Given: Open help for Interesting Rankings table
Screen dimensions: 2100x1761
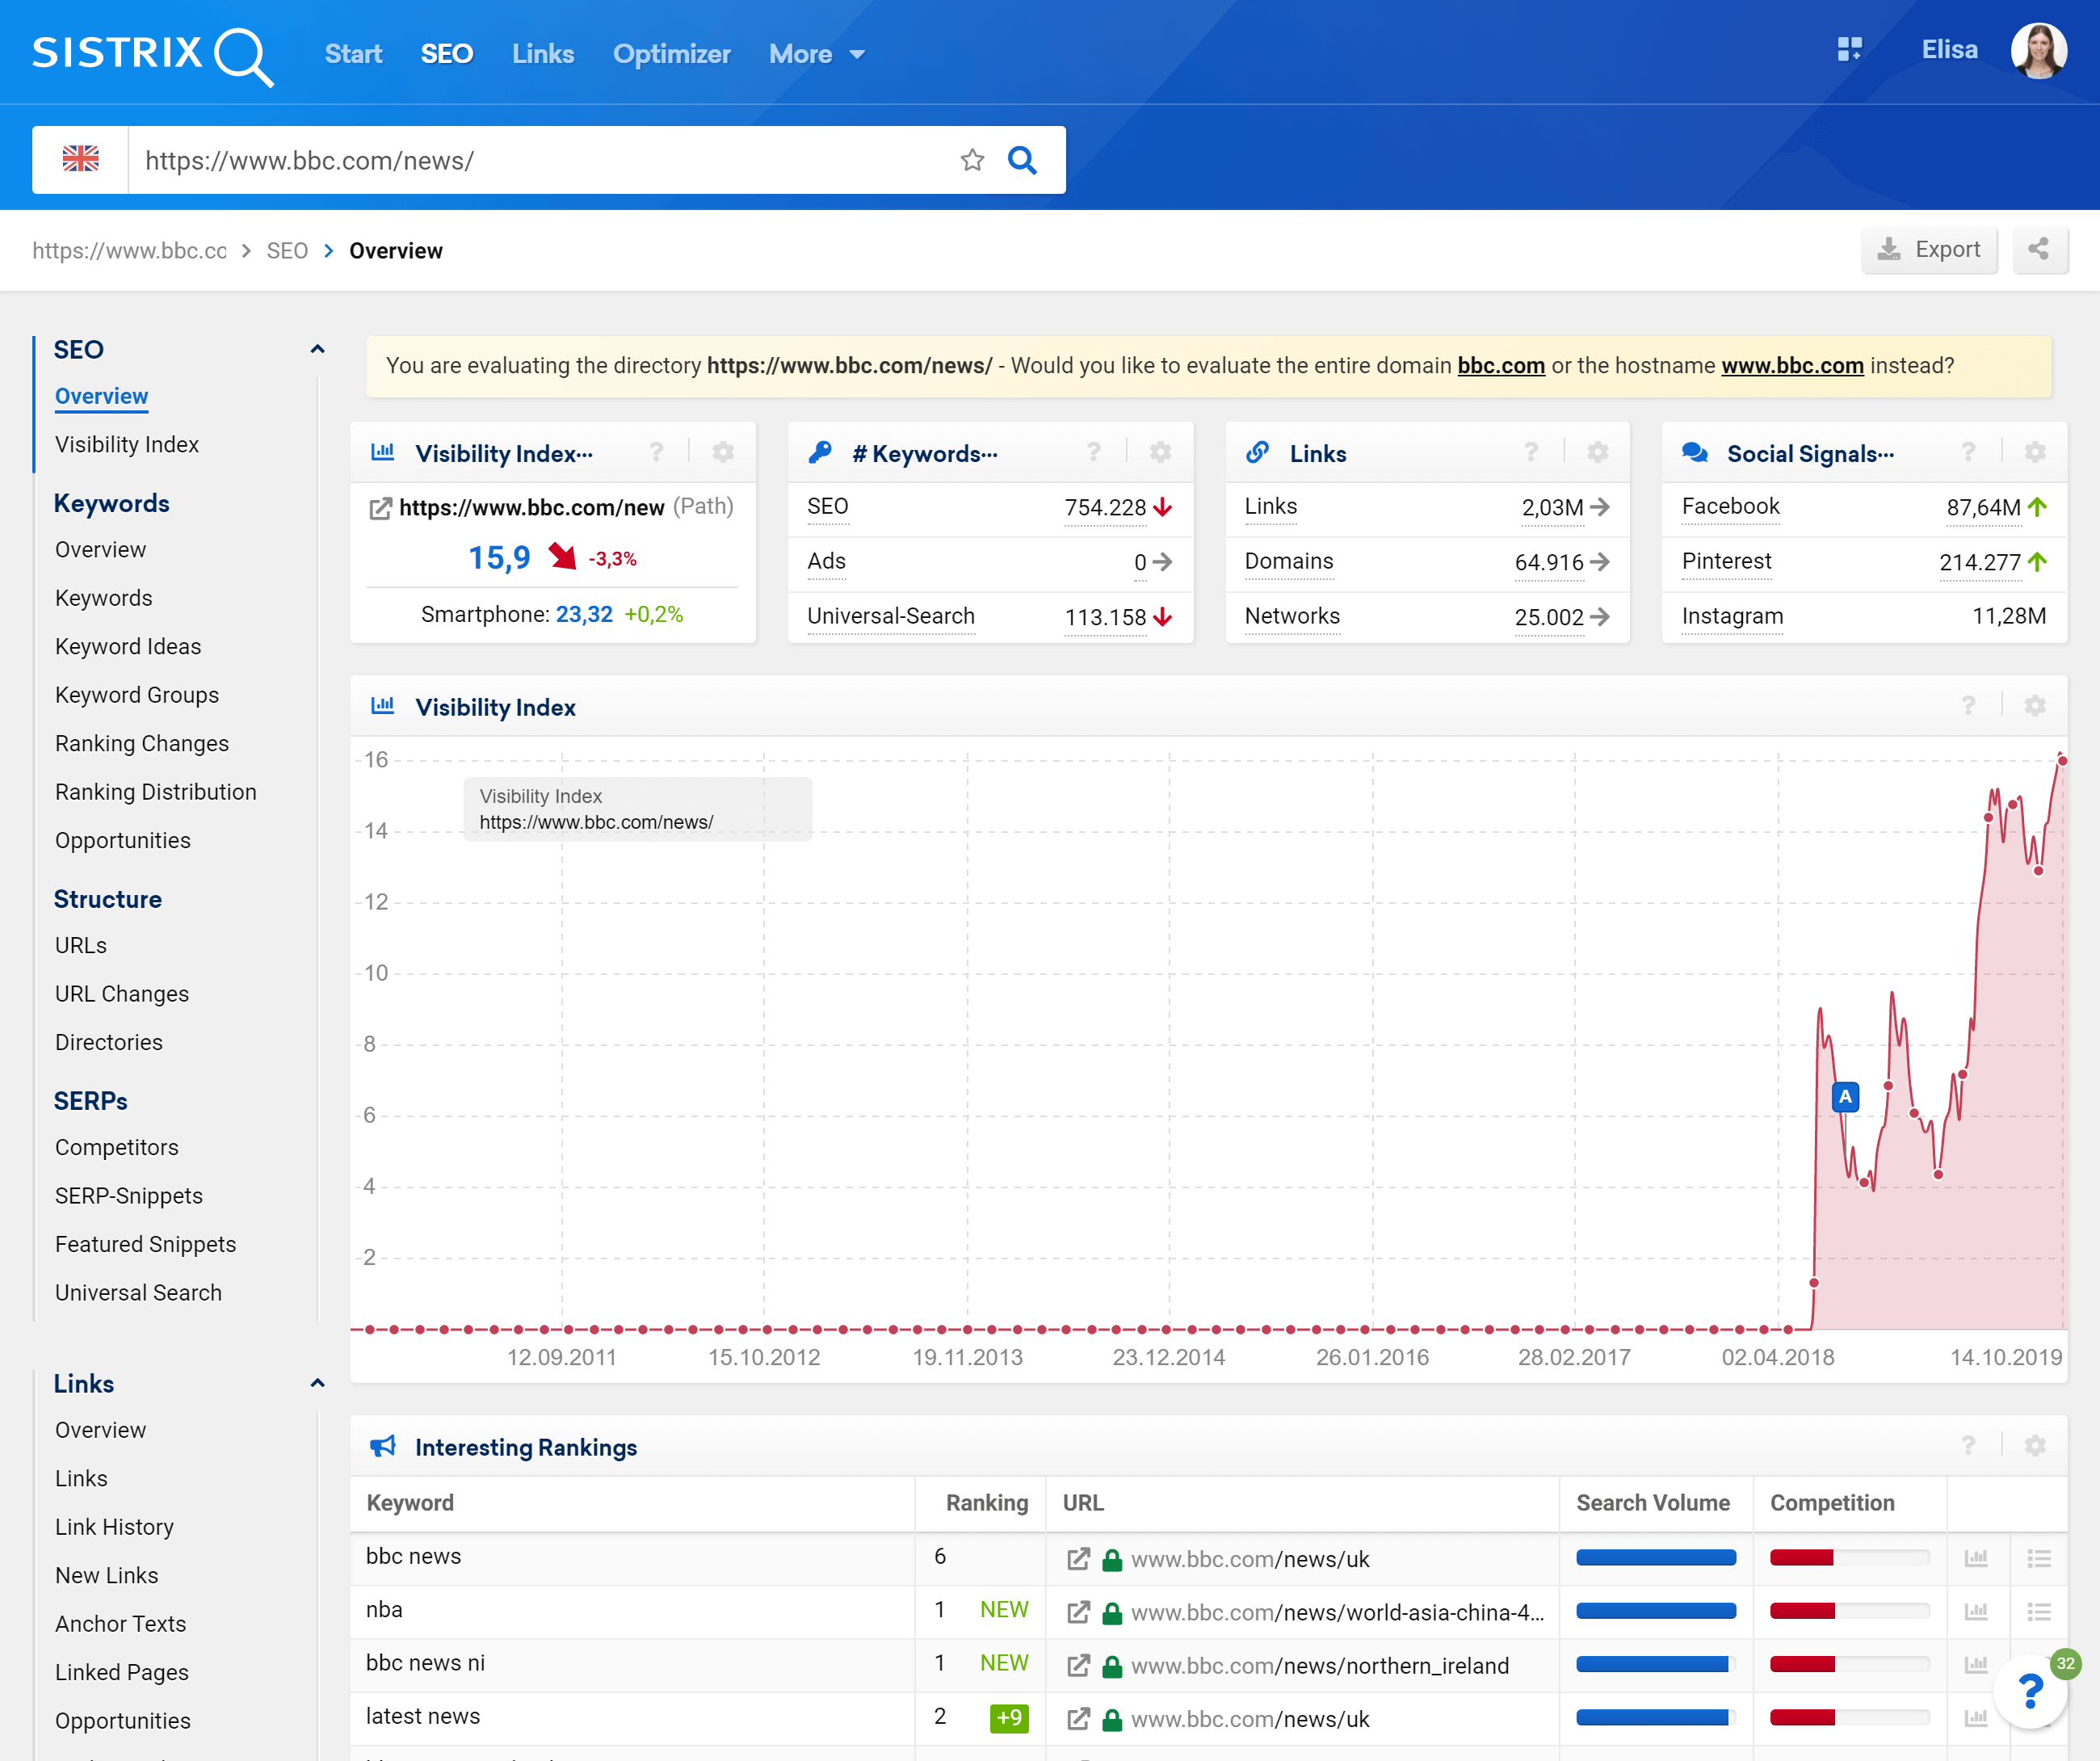Looking at the screenshot, I should [x=1968, y=1445].
